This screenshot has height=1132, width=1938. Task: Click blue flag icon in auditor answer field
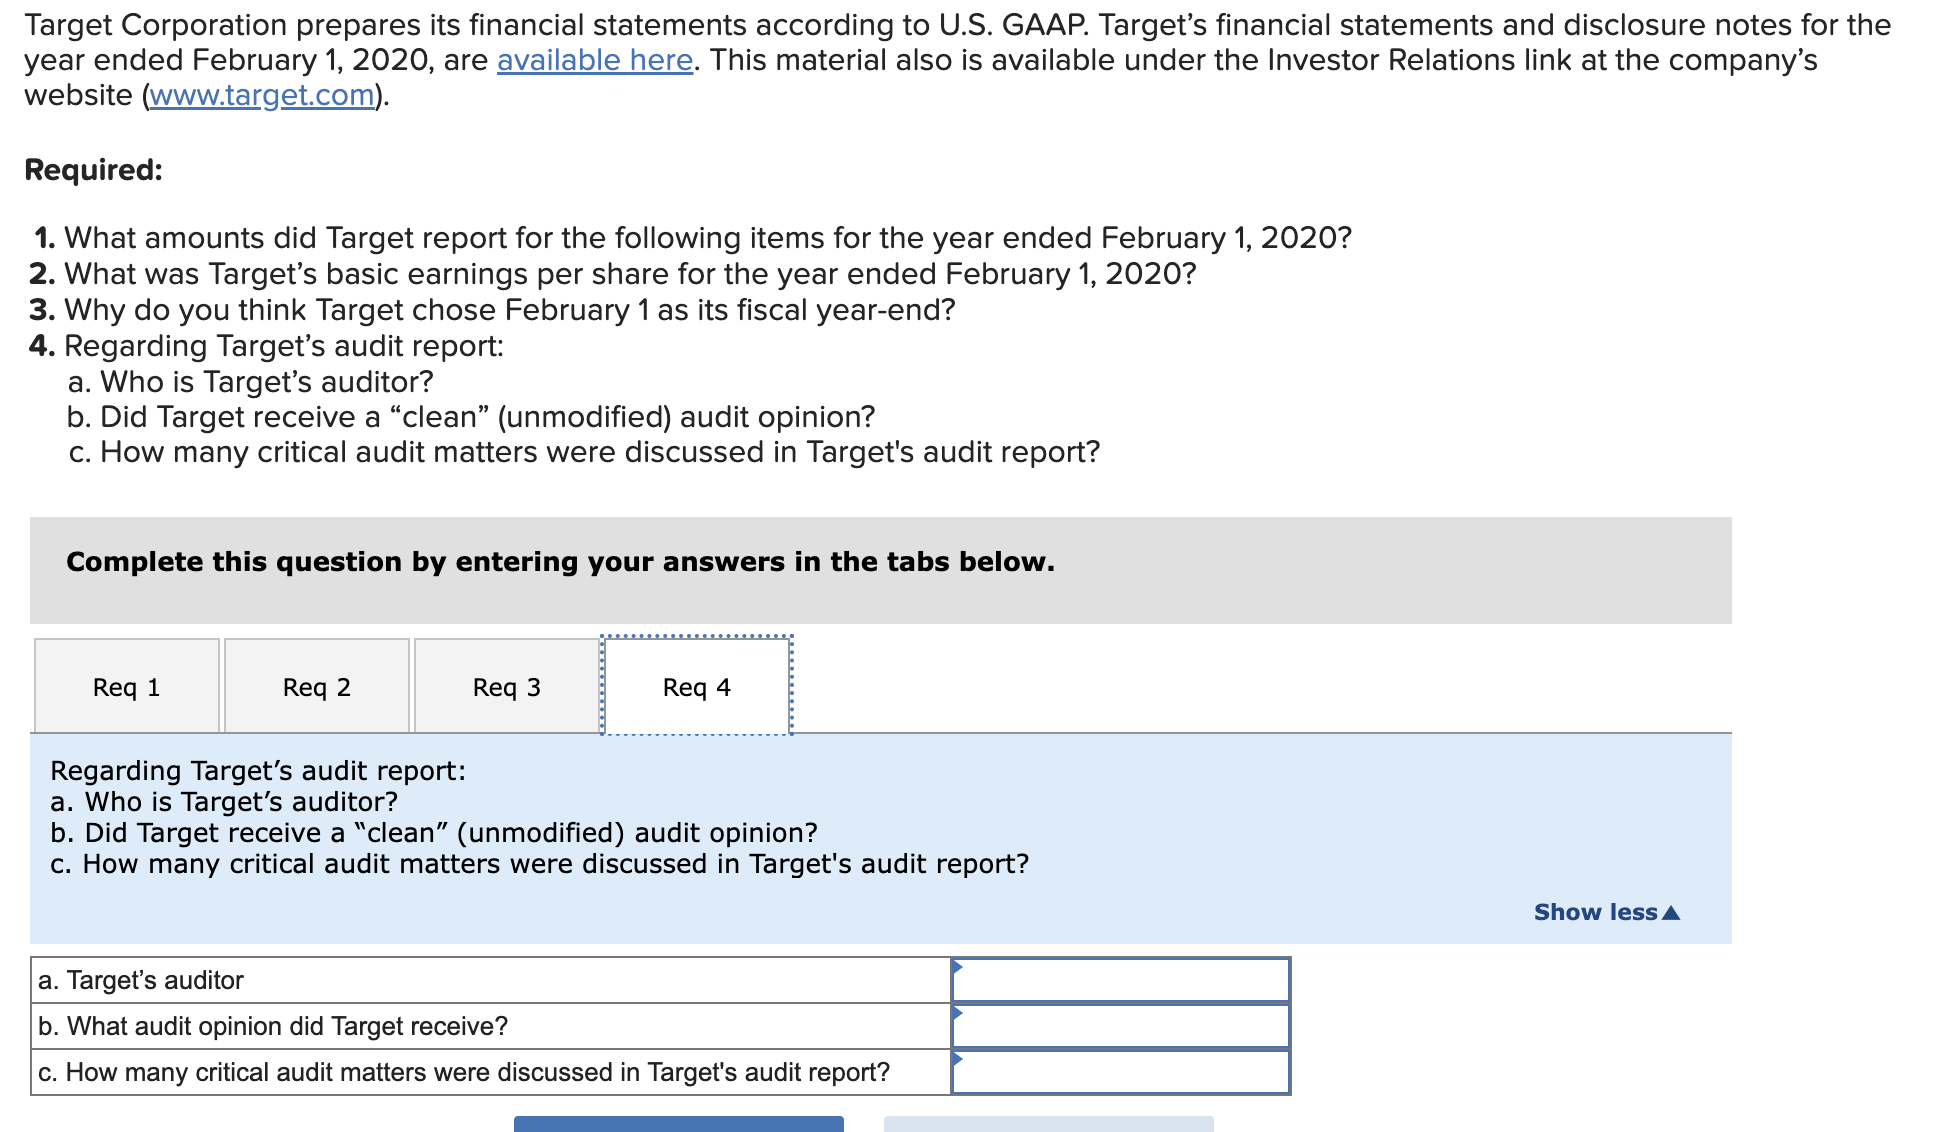[958, 966]
